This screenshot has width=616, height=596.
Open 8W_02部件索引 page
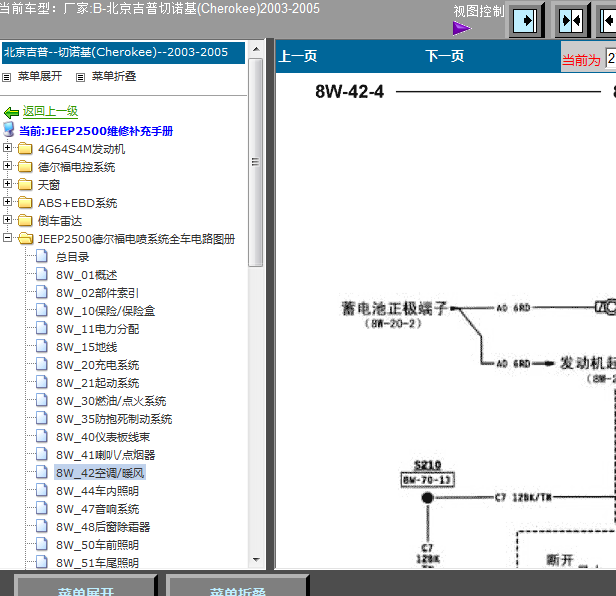(x=97, y=293)
